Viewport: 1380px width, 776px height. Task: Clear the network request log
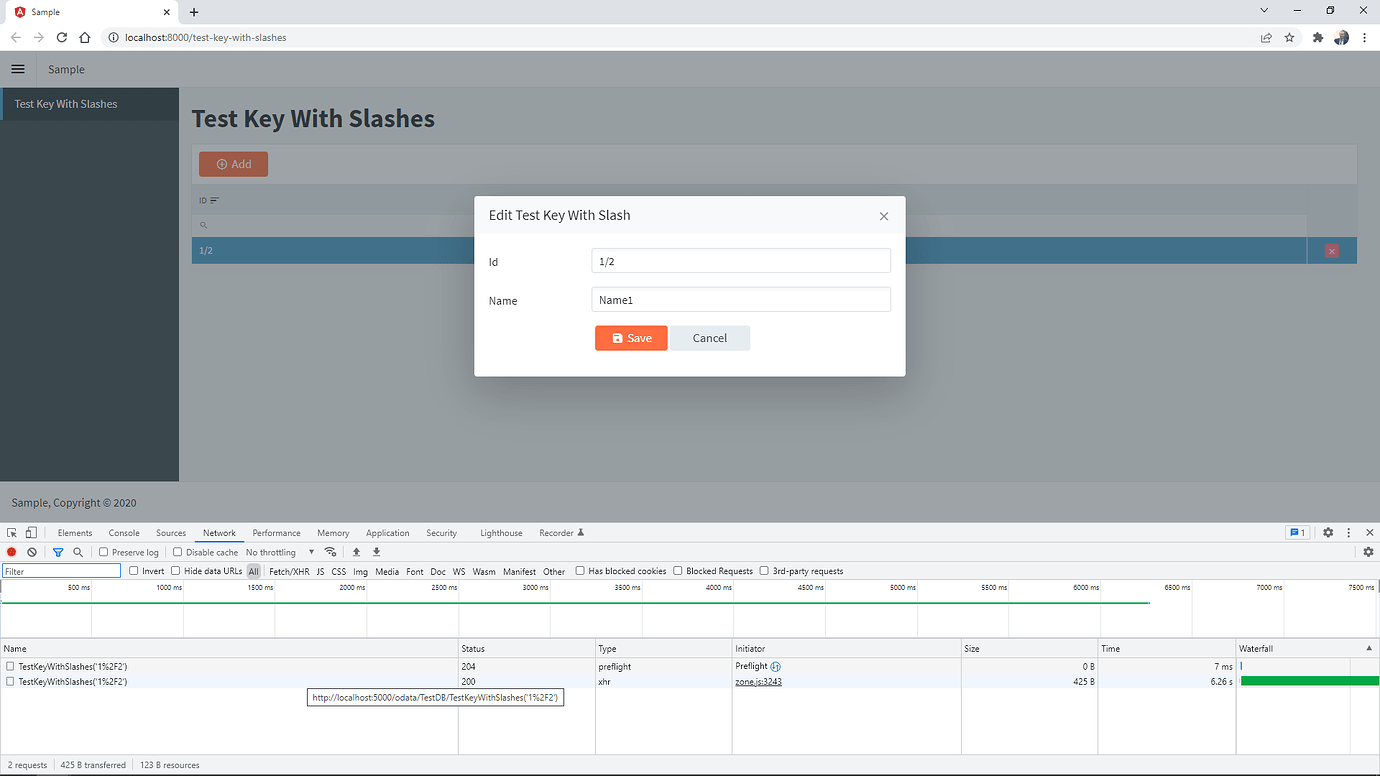(31, 551)
